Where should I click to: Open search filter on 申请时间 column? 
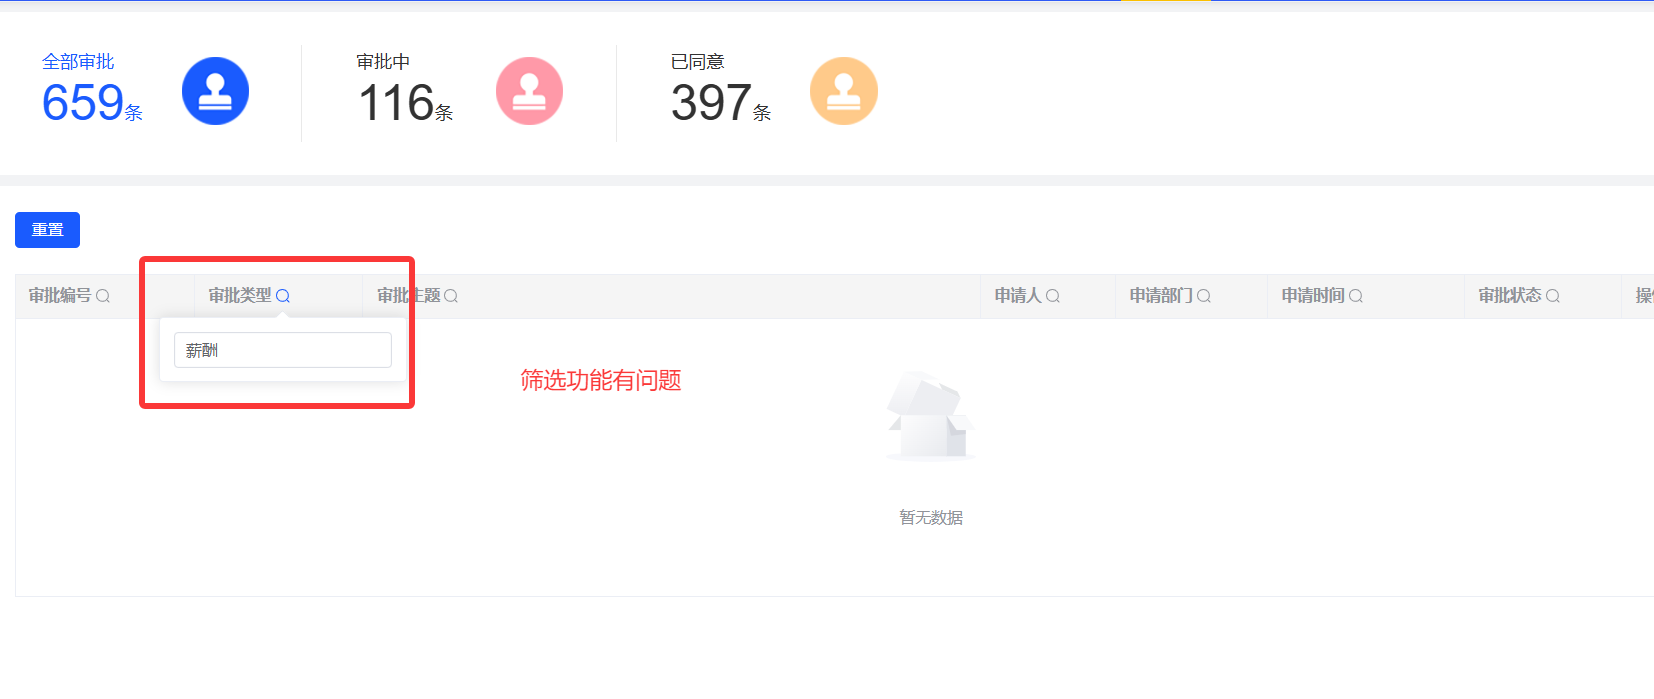click(1356, 296)
